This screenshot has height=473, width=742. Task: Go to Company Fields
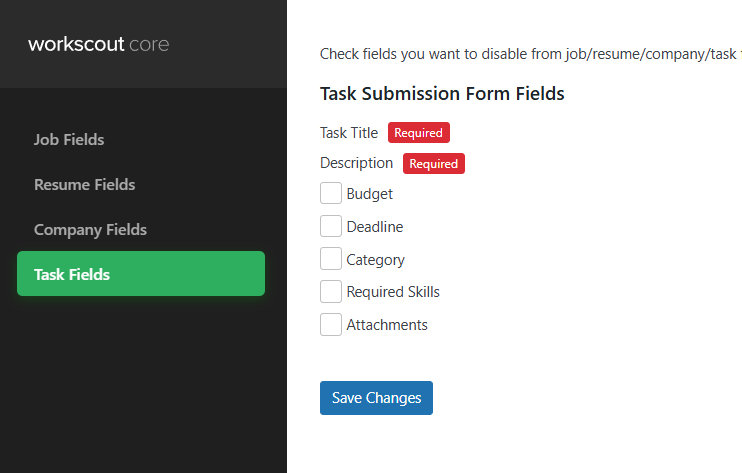pos(90,230)
